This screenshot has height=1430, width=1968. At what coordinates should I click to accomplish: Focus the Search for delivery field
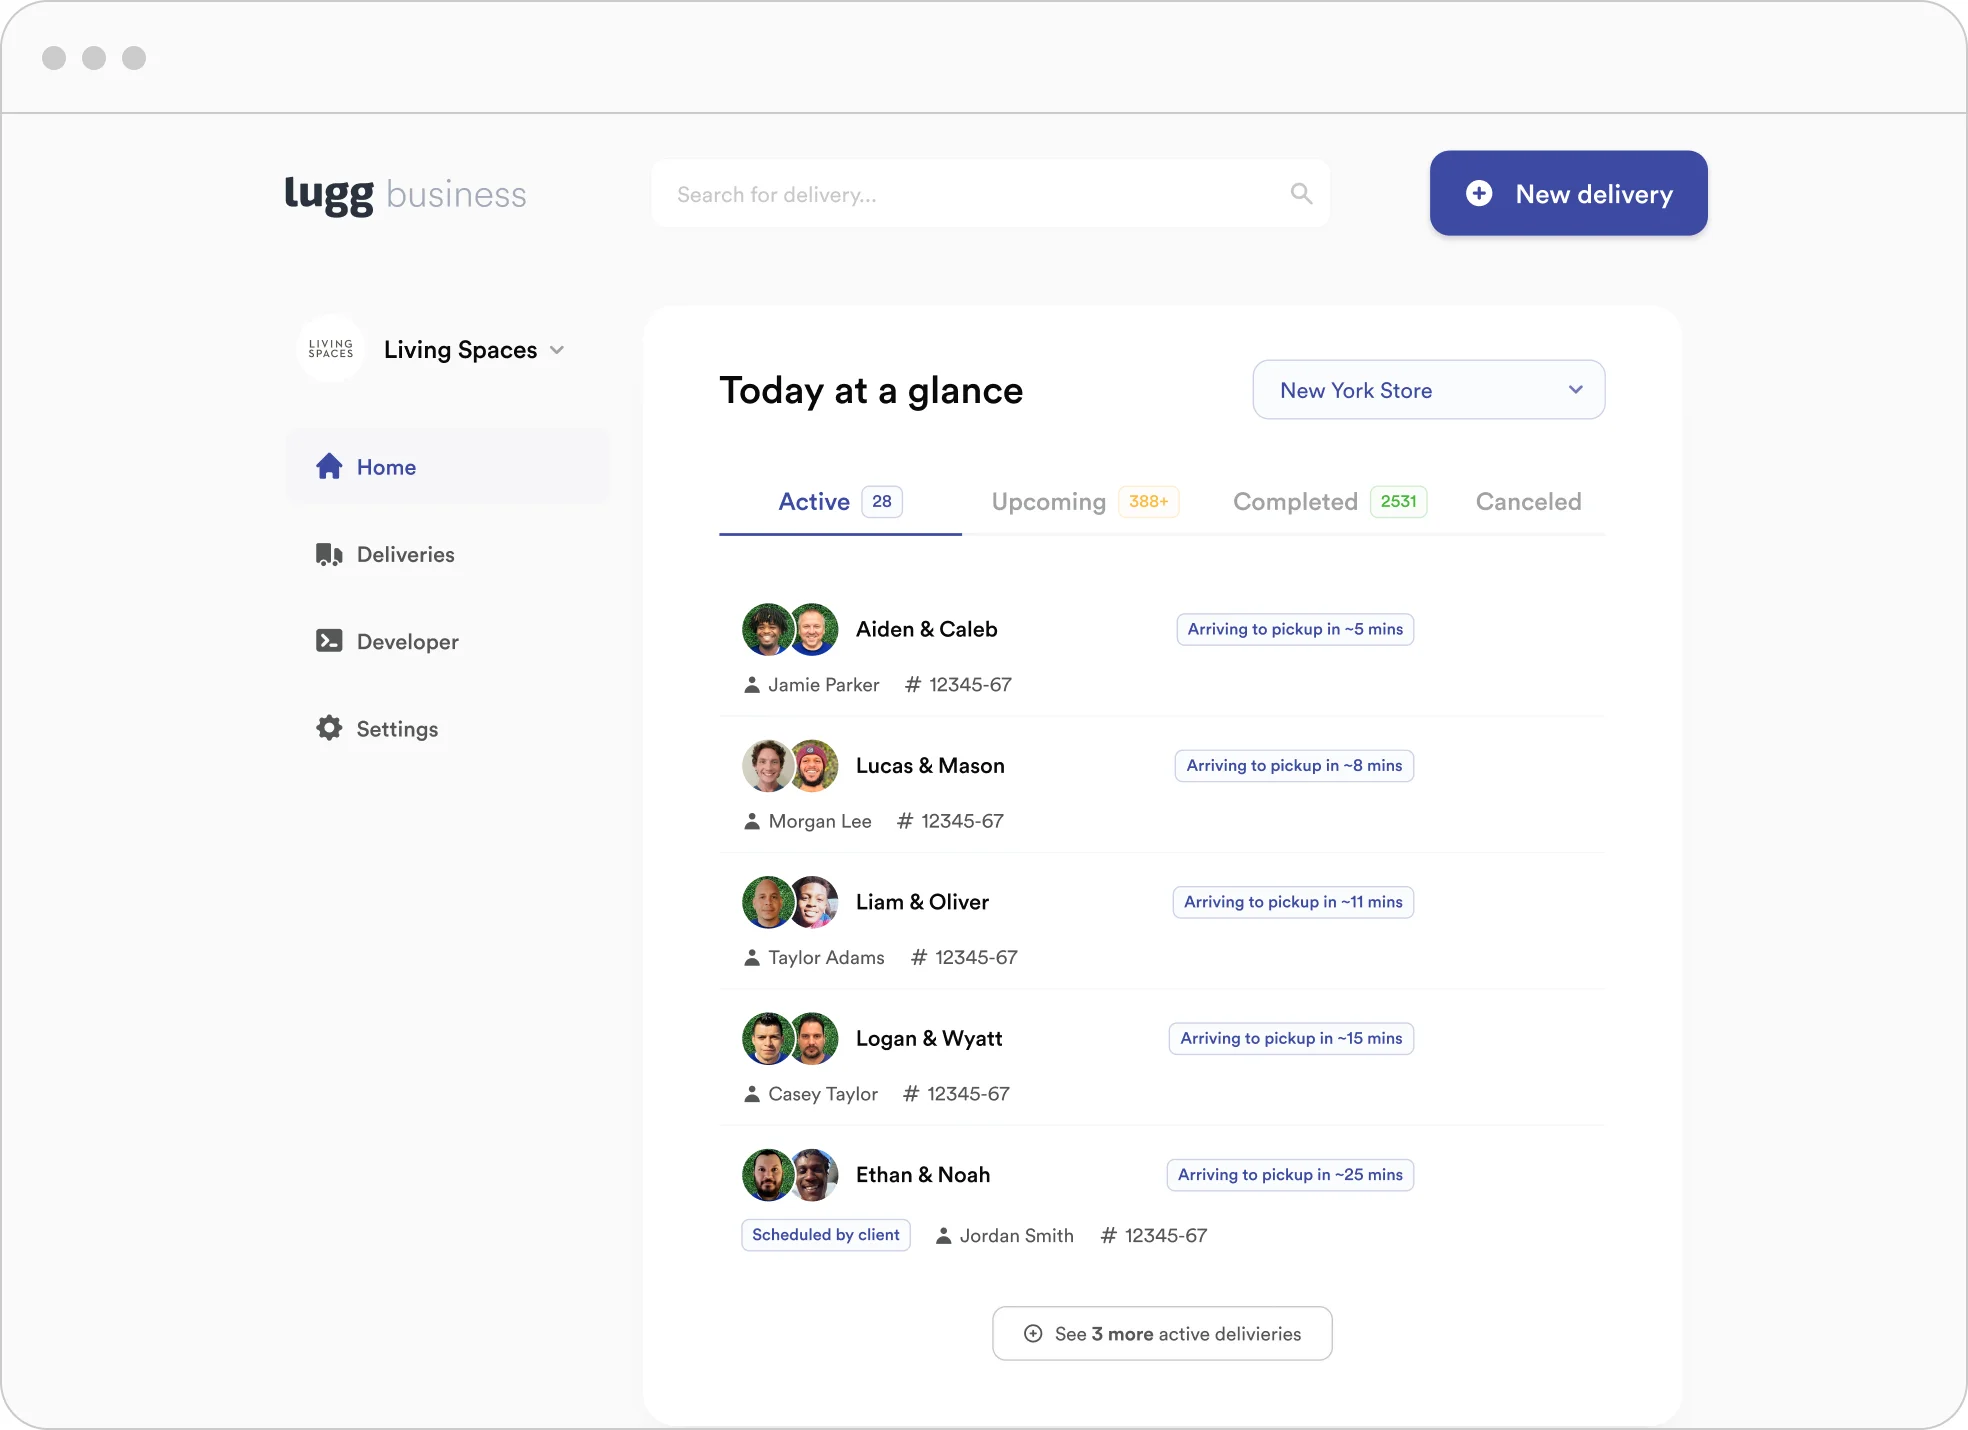click(990, 193)
